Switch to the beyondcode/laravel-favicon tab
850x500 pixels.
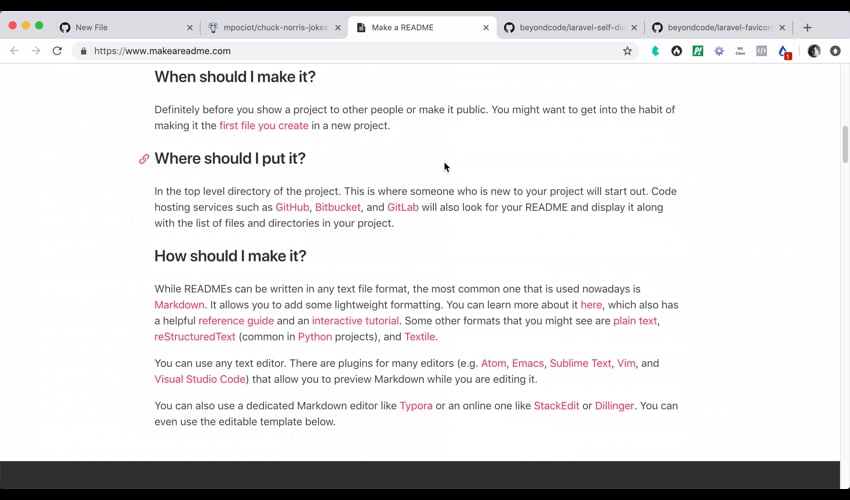tap(717, 28)
